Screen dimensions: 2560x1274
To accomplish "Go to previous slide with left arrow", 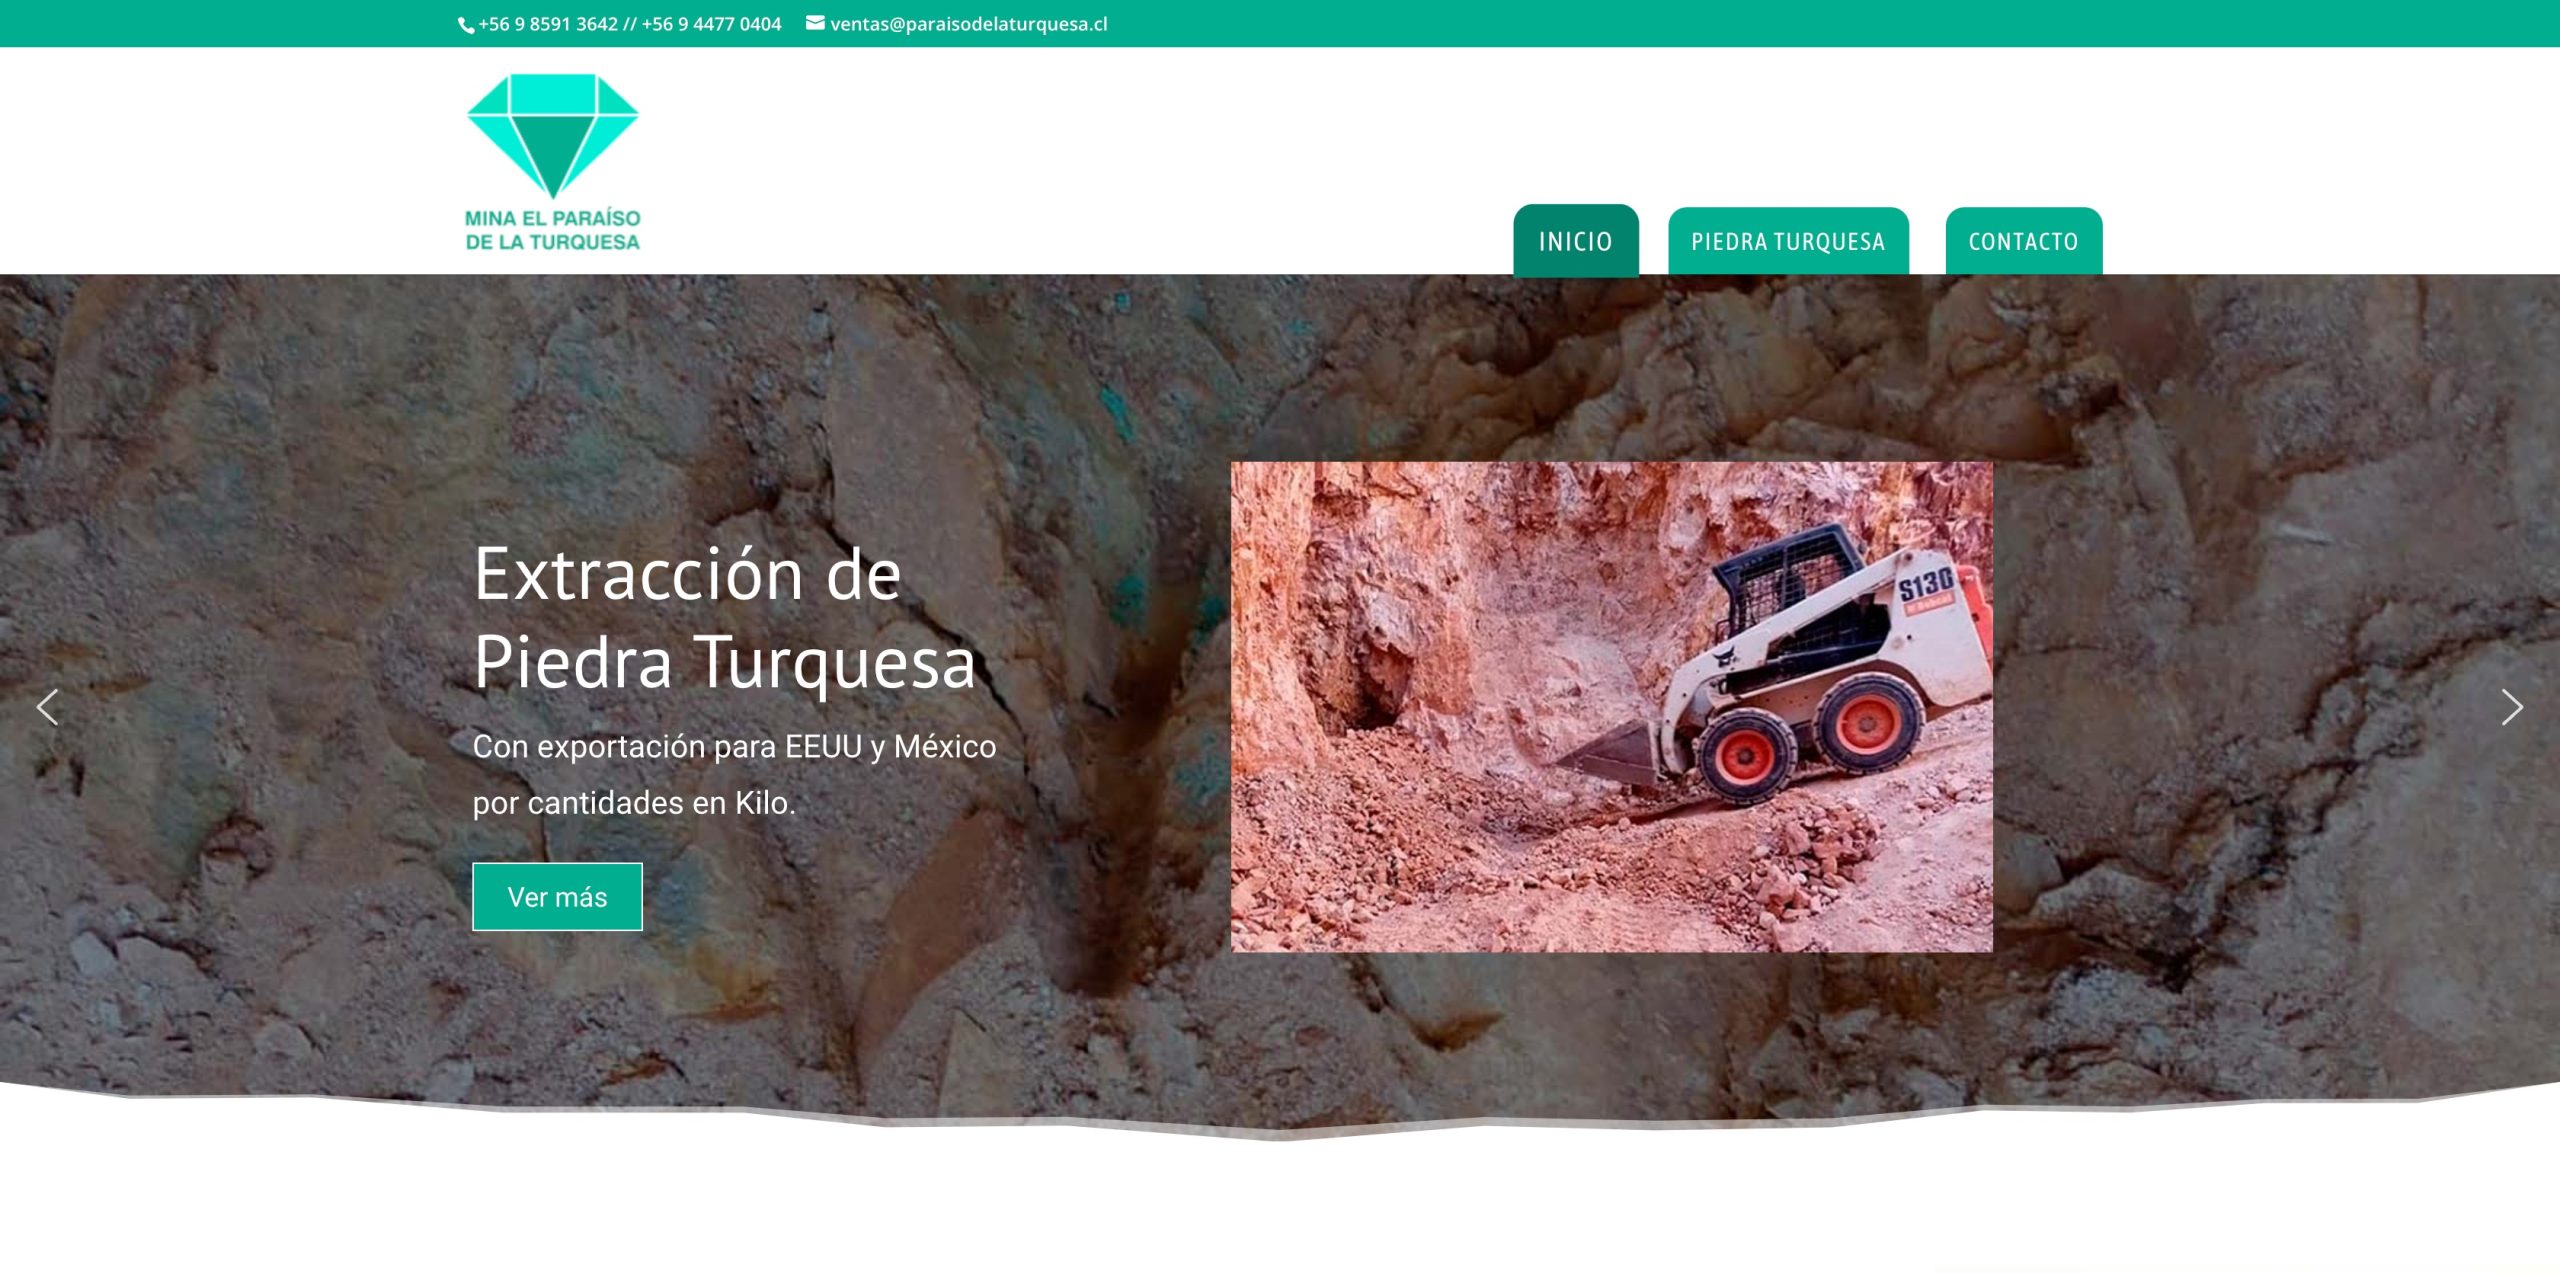I will pos(47,707).
